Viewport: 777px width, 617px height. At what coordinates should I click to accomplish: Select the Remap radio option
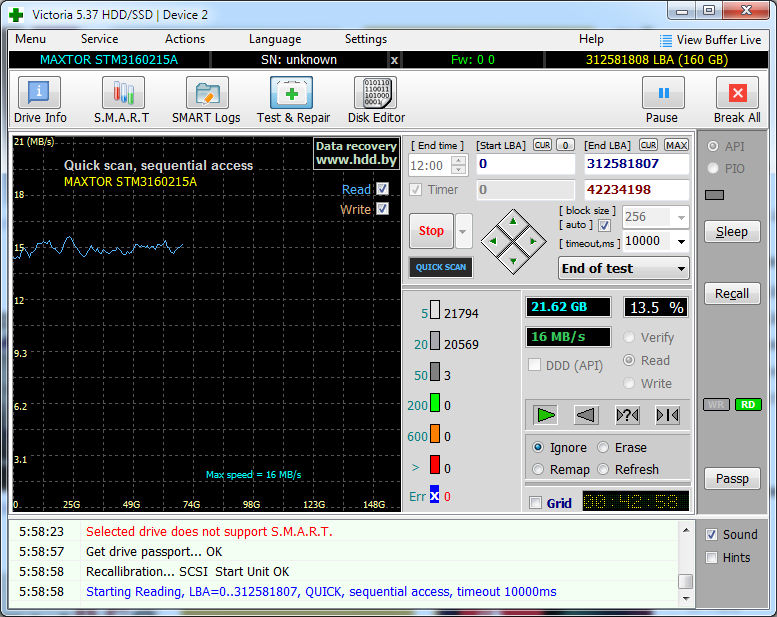(538, 469)
